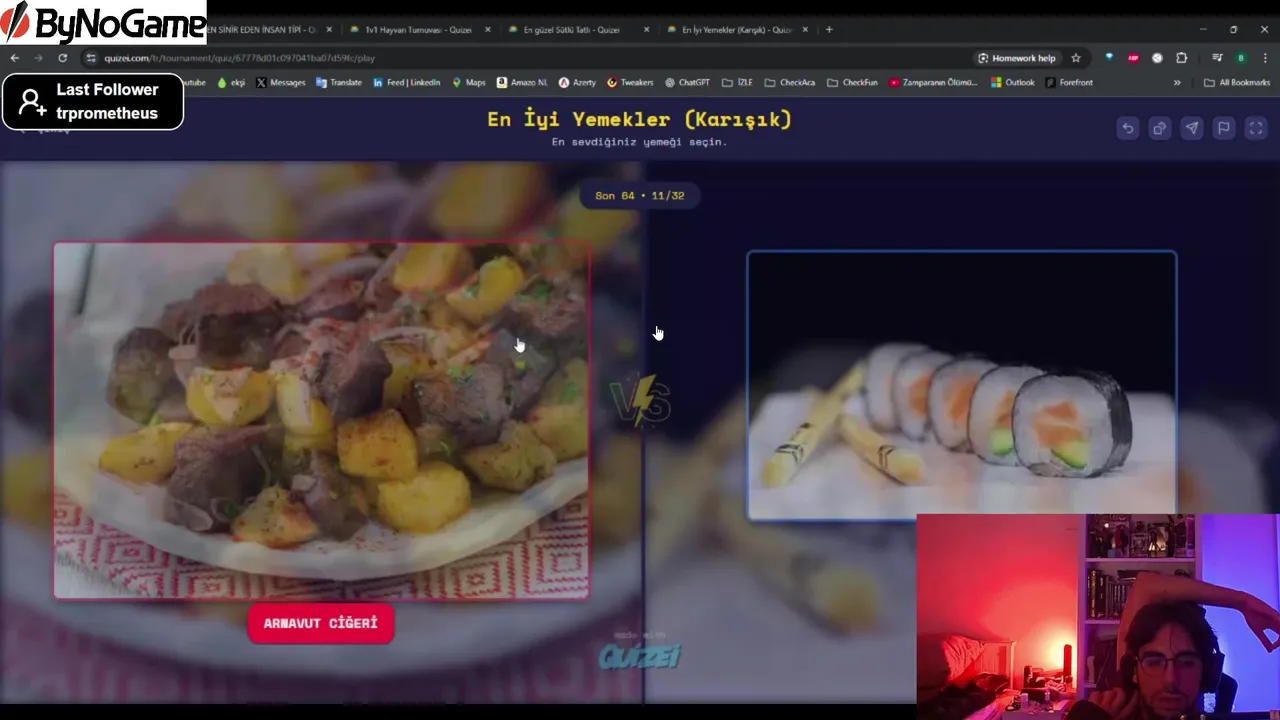
Task: Expand the CheckFun bookmarks folder
Action: [x=852, y=82]
